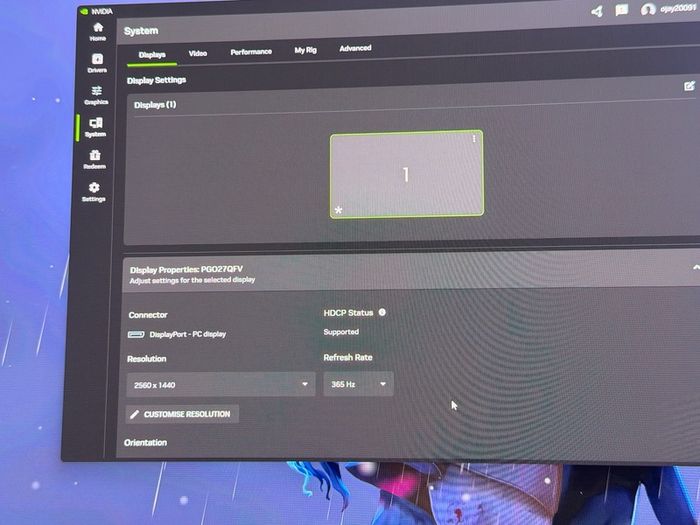Click the edit display arrangement icon
Image resolution: width=700 pixels, height=525 pixels.
689,86
